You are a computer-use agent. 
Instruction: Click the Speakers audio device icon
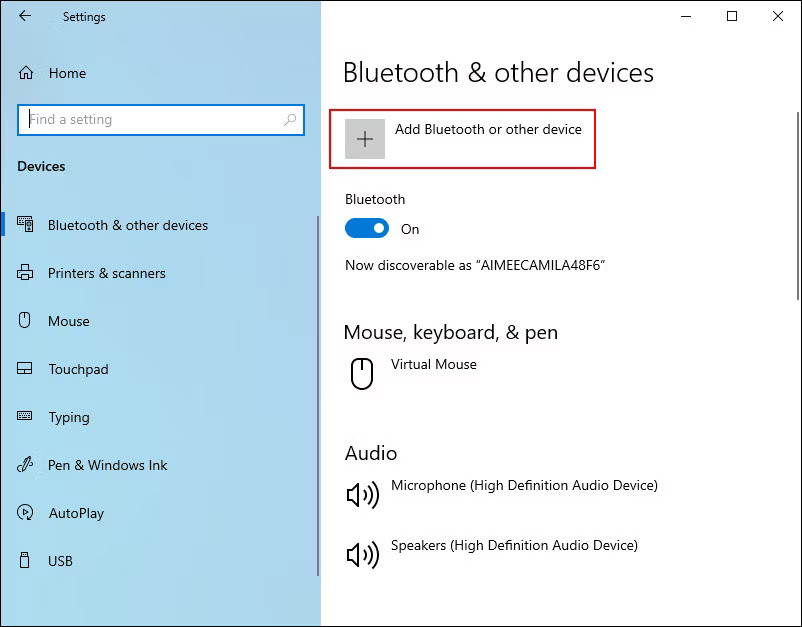click(x=362, y=554)
